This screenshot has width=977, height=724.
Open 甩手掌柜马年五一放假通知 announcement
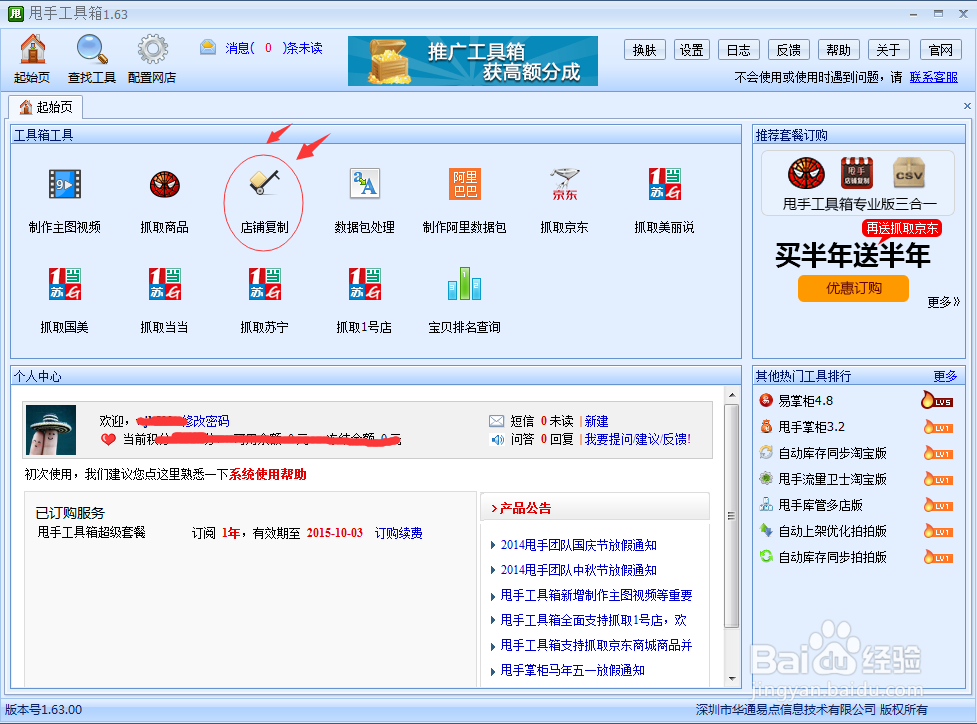tap(573, 670)
